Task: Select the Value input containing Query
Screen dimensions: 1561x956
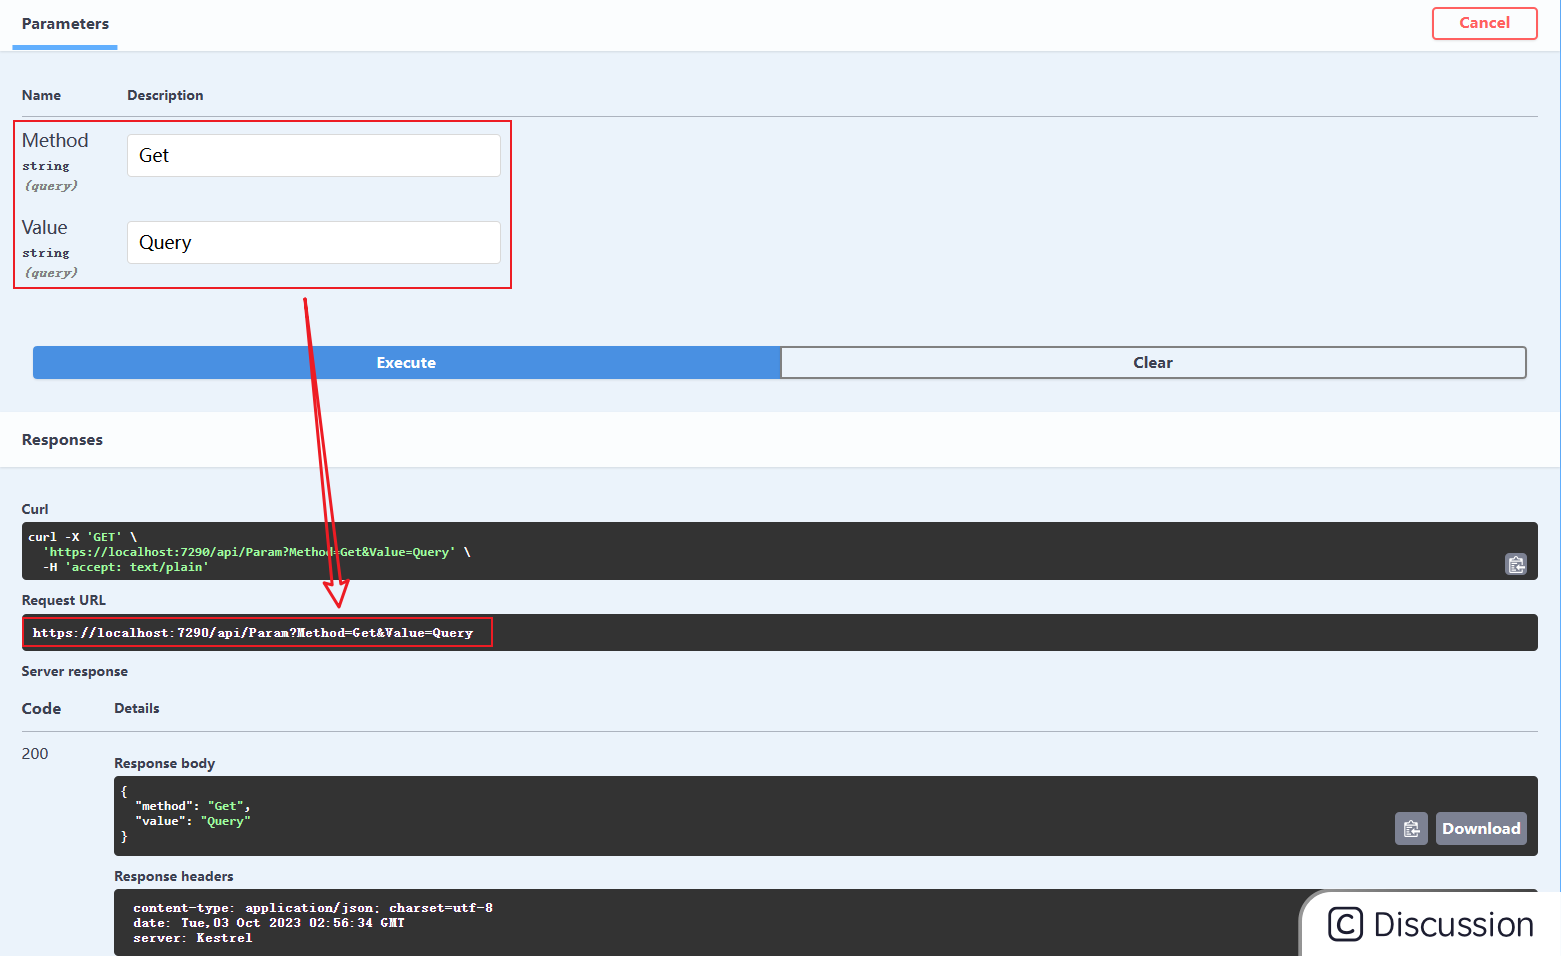Action: point(313,242)
